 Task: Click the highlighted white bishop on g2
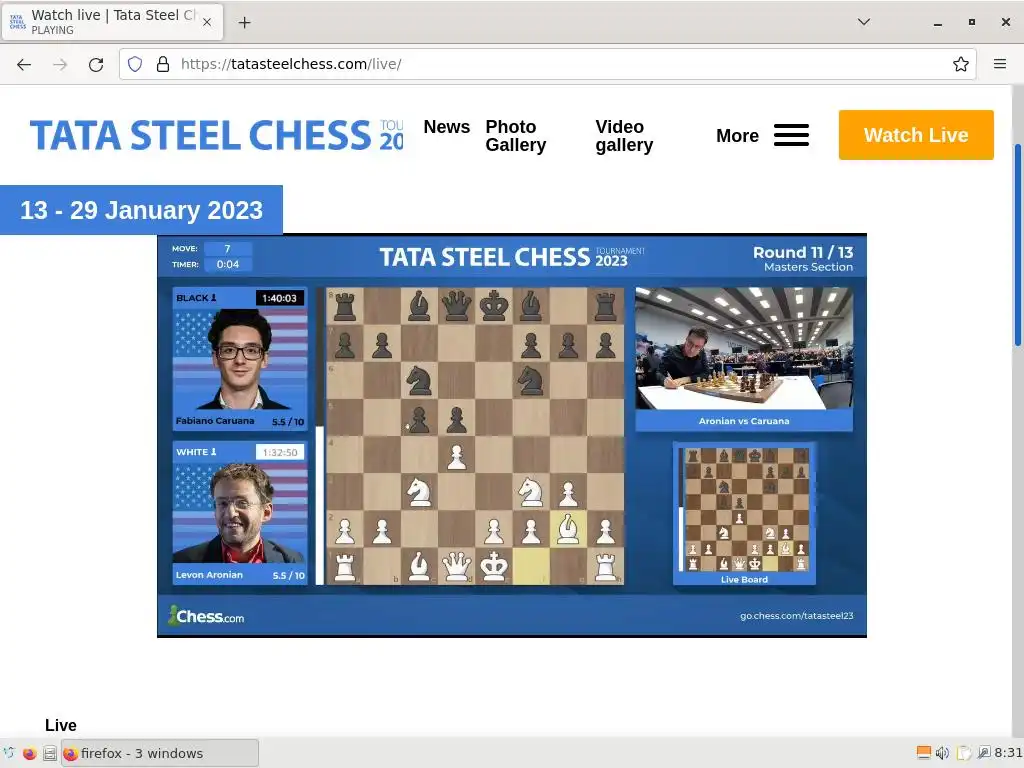coord(568,528)
